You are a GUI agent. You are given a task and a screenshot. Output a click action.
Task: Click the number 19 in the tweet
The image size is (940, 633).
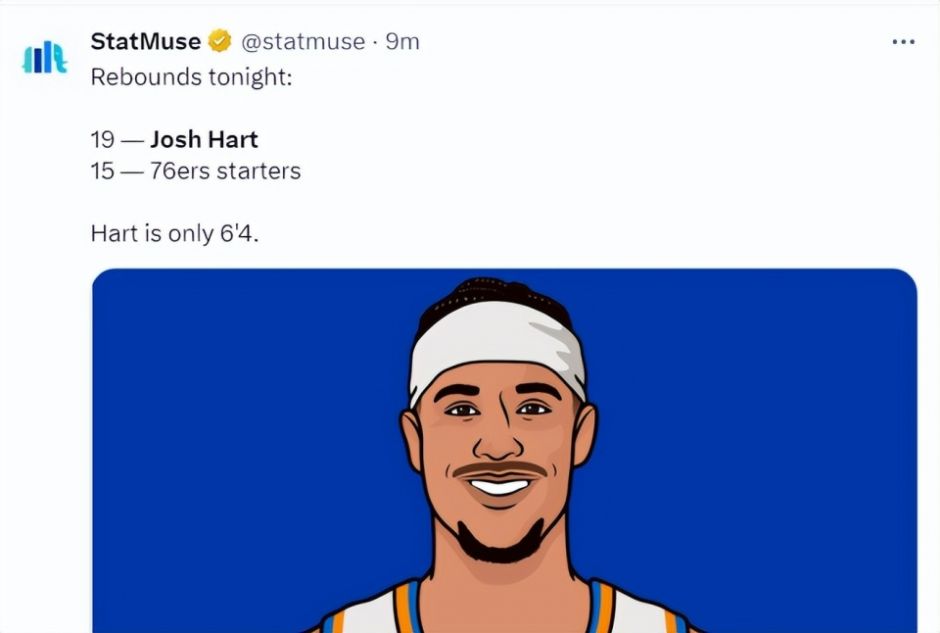(x=102, y=139)
